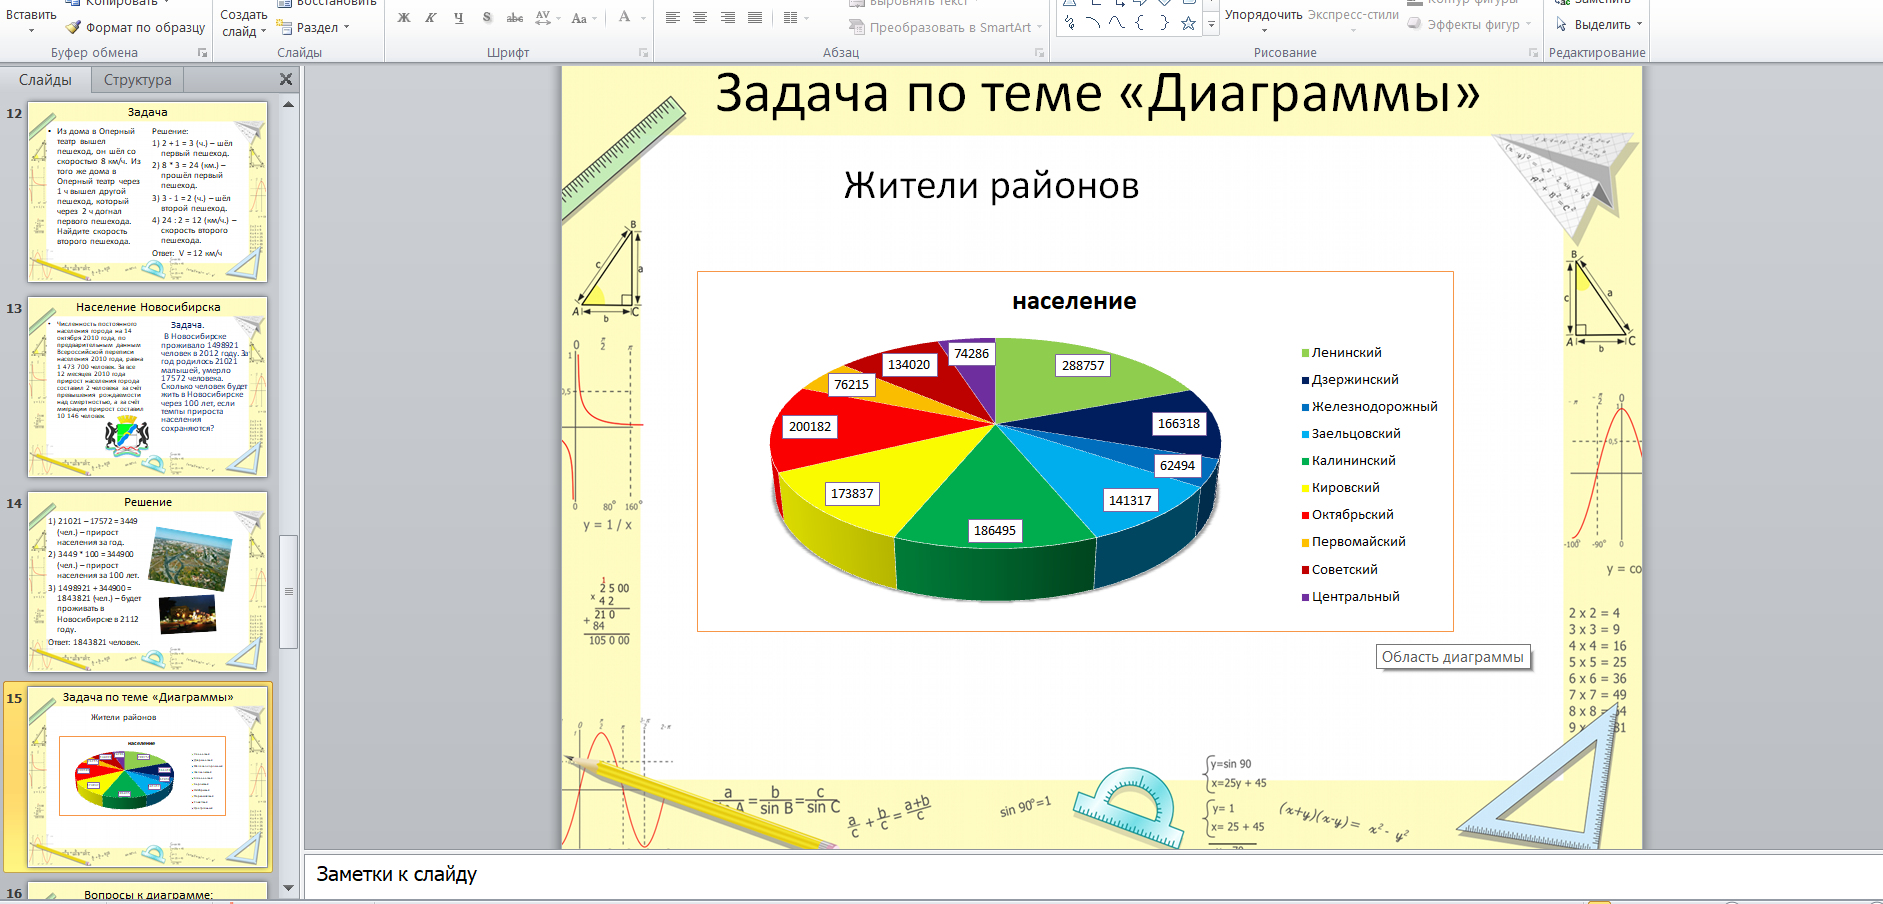Open character spacing (AV) dropdown

click(547, 18)
